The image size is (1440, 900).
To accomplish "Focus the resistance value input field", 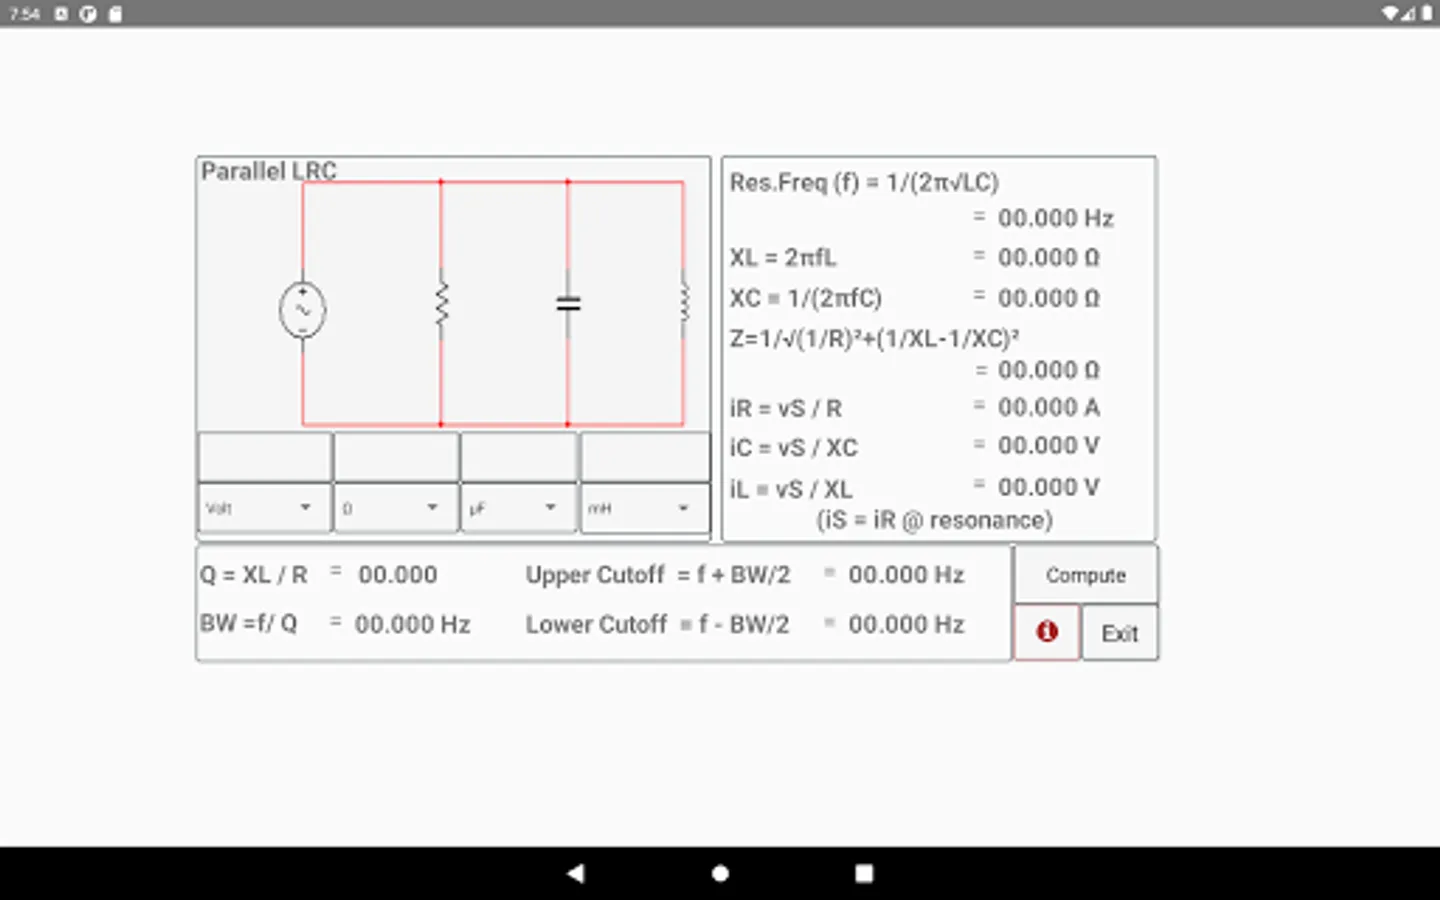I will [396, 457].
